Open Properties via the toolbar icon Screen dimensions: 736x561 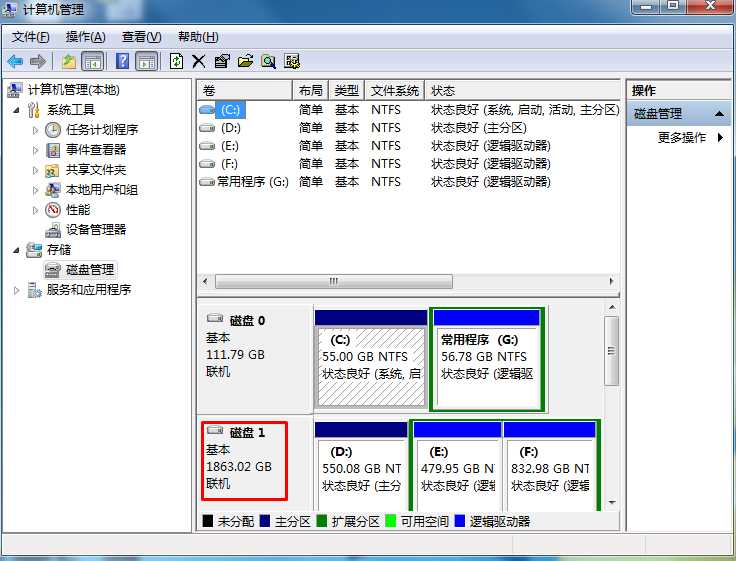222,61
